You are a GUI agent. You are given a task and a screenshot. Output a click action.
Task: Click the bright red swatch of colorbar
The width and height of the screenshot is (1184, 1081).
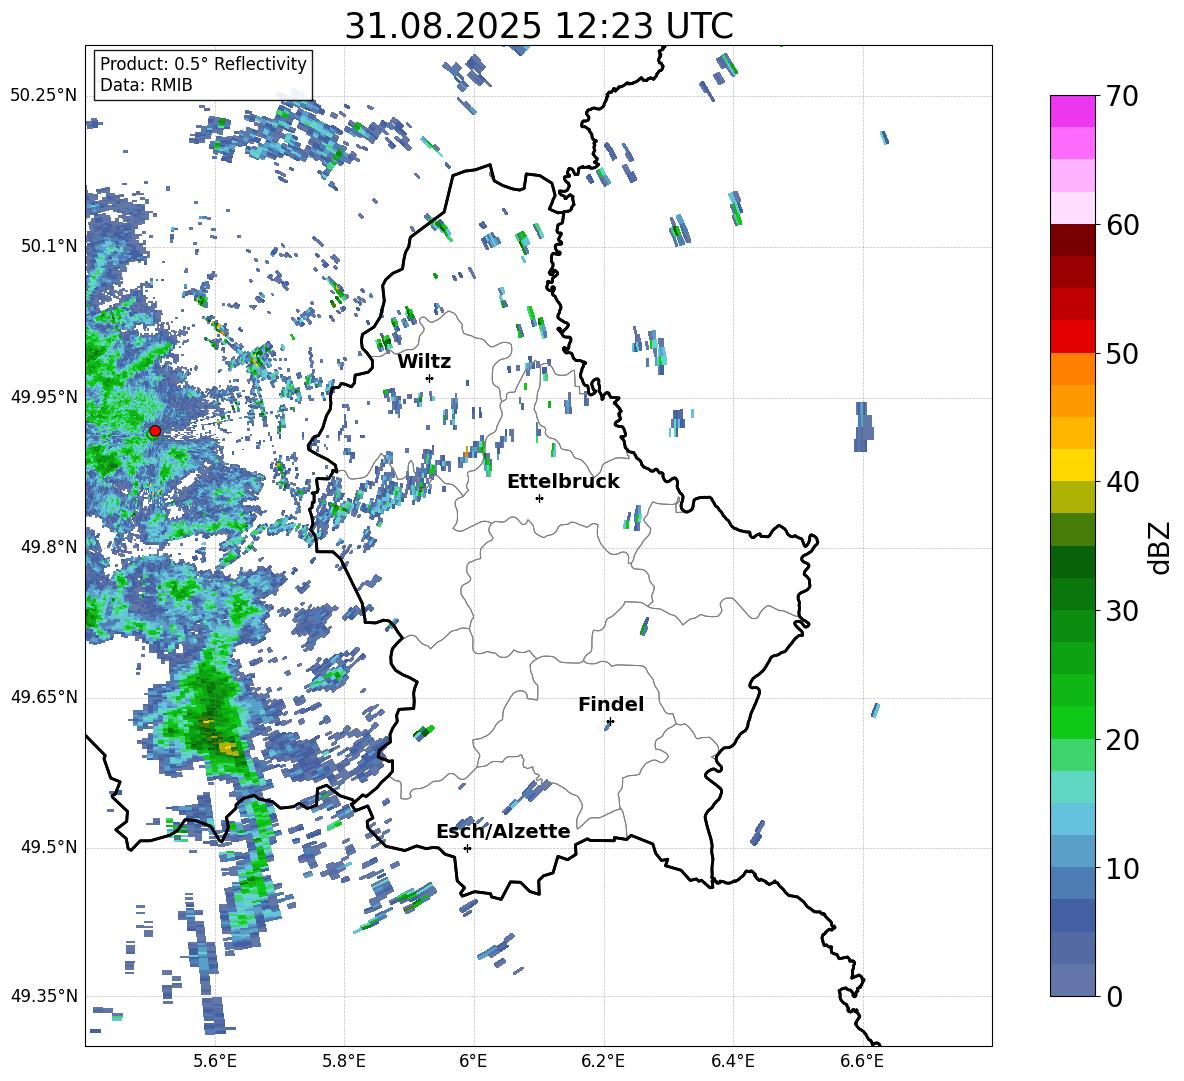point(1072,337)
